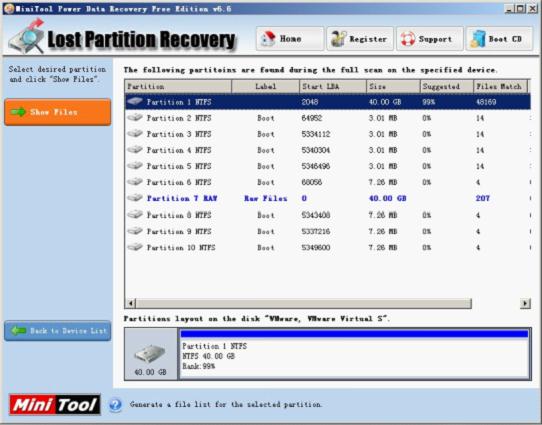Select row text 'Partition 4 NTFS'
This screenshot has width=542, height=425.
coord(179,150)
